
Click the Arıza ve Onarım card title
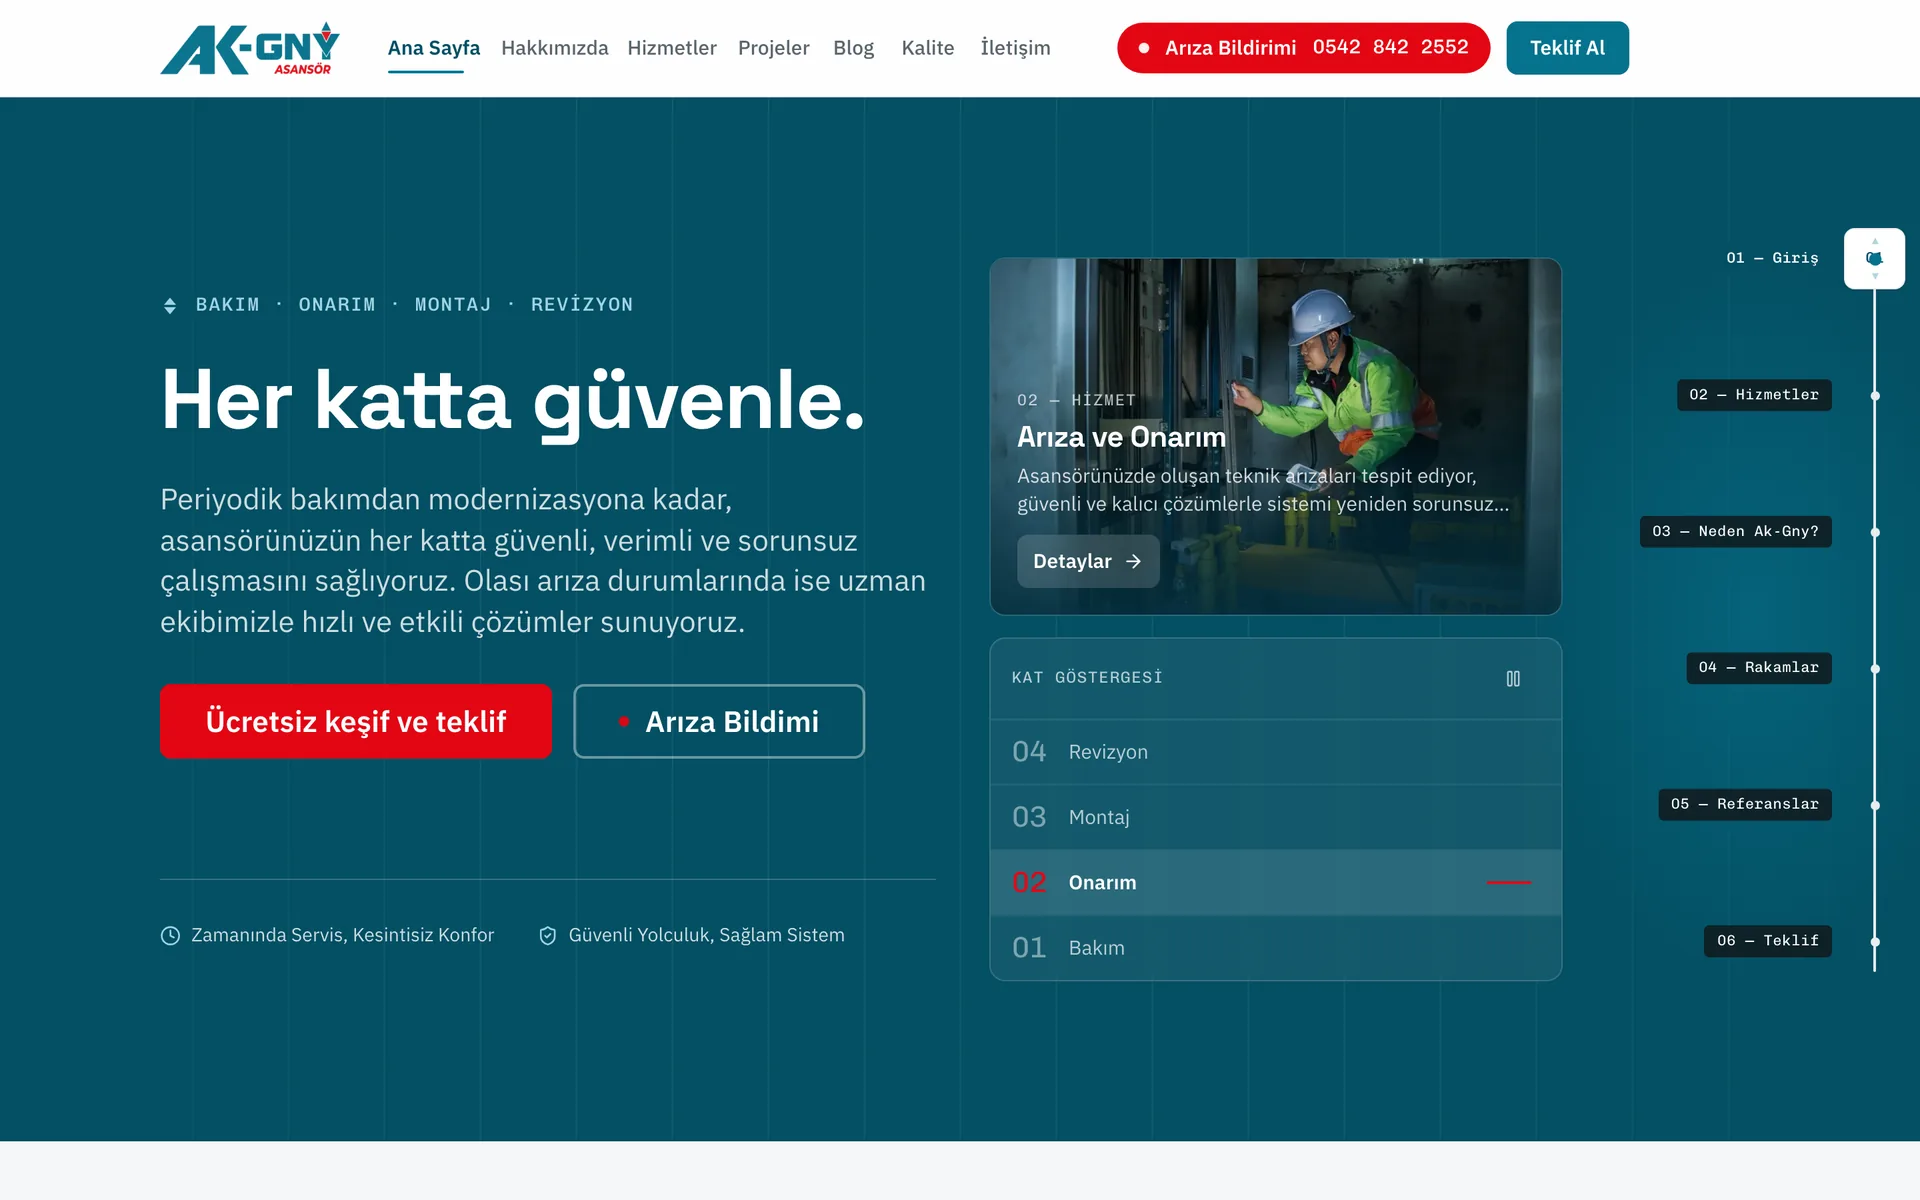(x=1121, y=437)
